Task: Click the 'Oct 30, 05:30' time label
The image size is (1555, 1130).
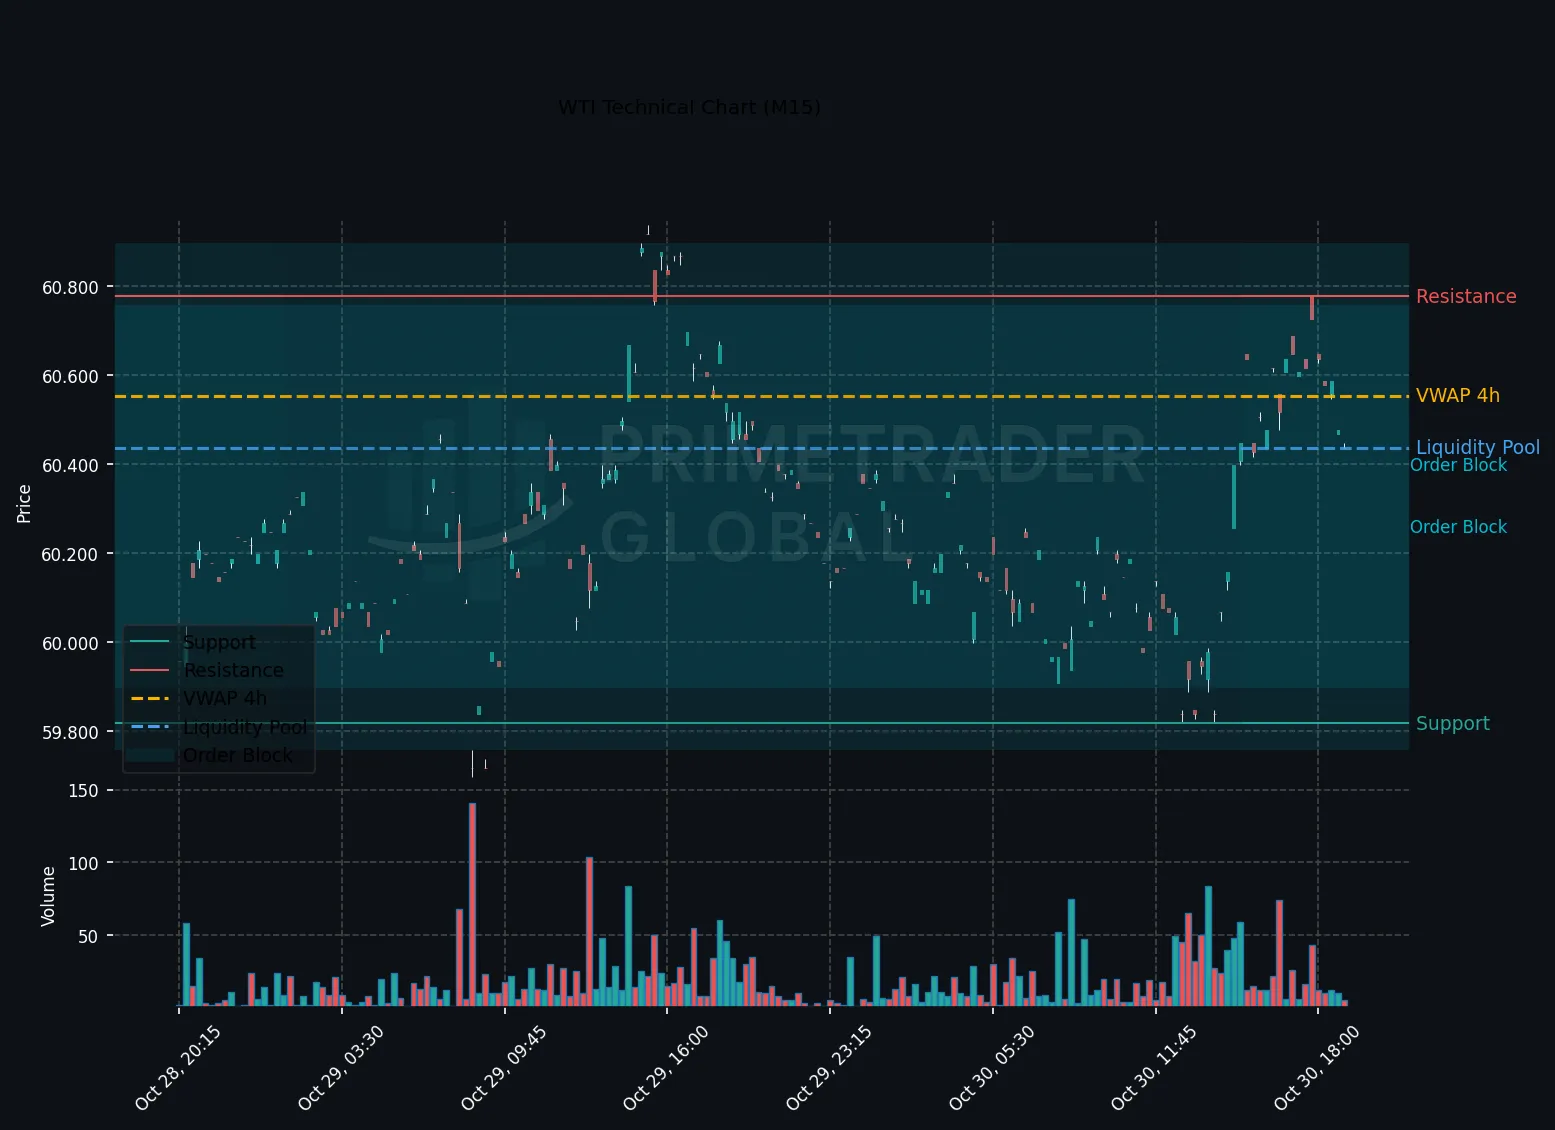Action: pyautogui.click(x=992, y=1068)
